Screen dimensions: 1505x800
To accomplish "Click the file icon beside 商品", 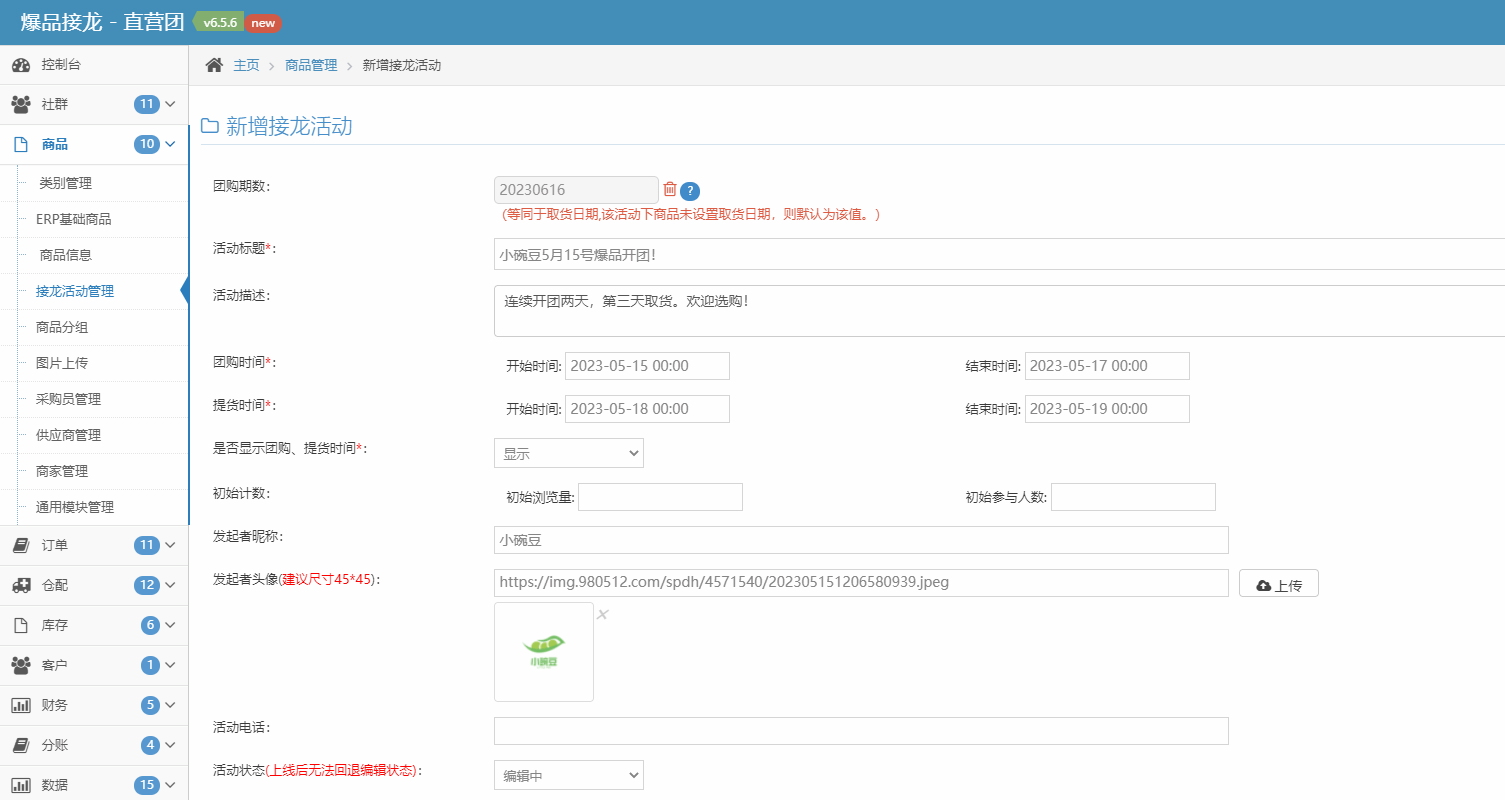I will point(21,144).
